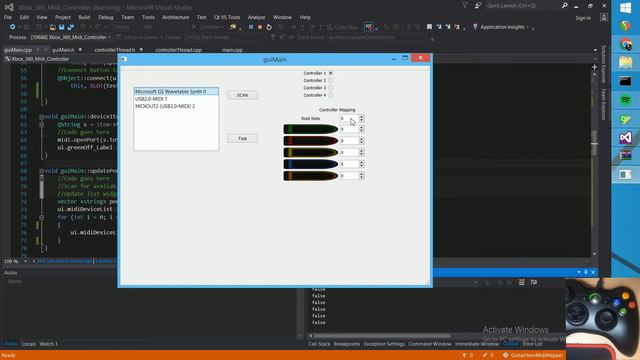Image resolution: width=640 pixels, height=360 pixels.
Task: Open the Architecture menu
Action: click(x=176, y=17)
